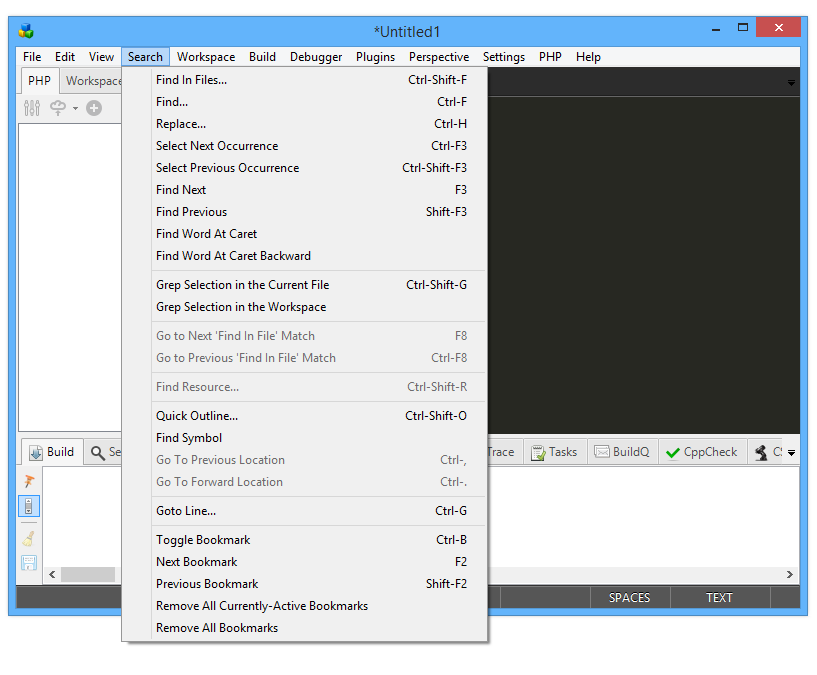Click TEXT language label in status bar
817x675 pixels.
[x=719, y=598]
